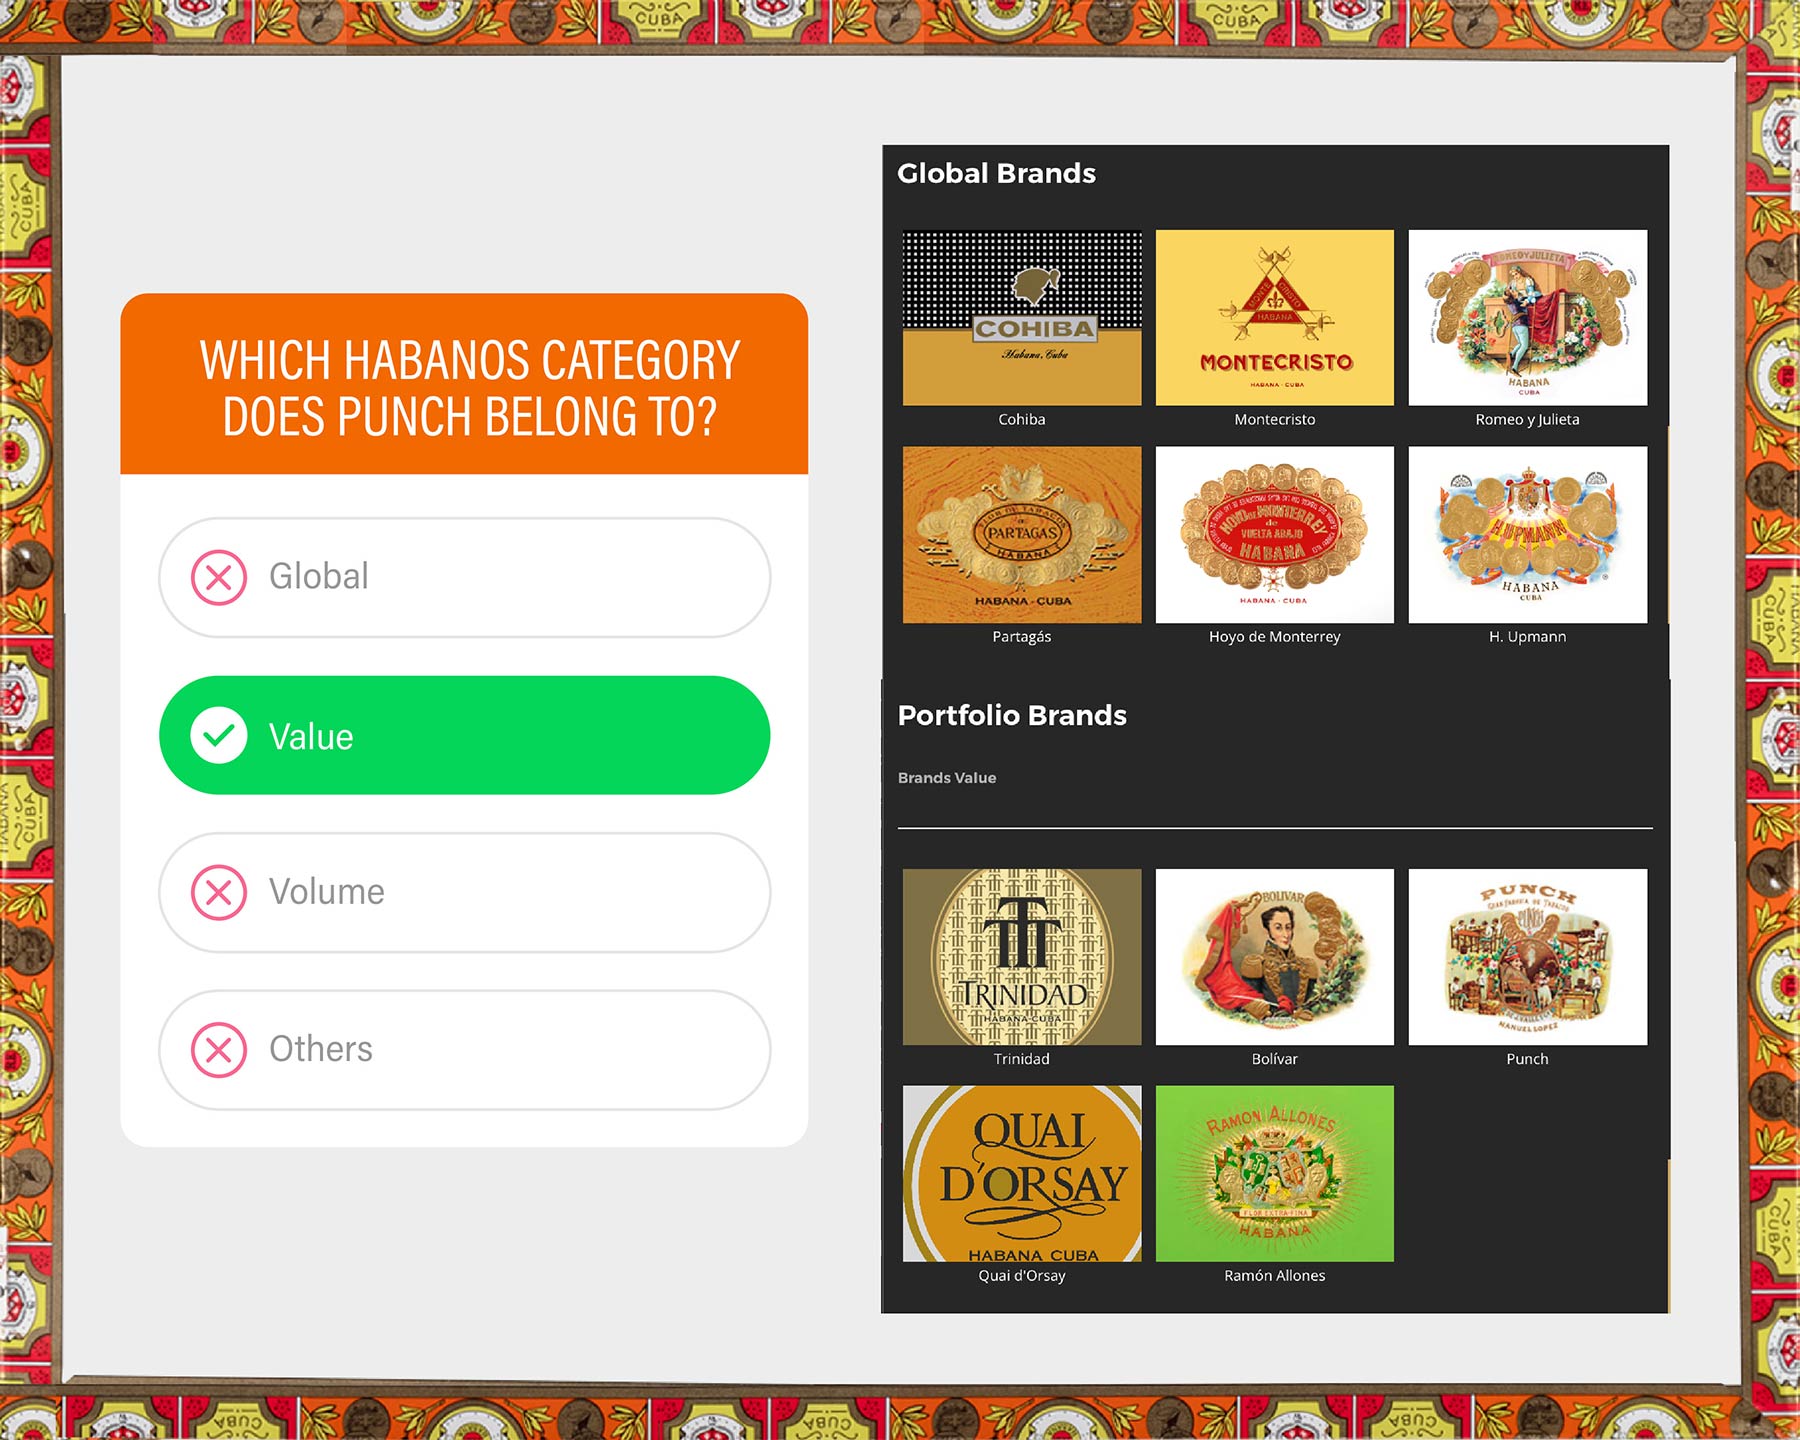Choose the Global answer option
This screenshot has height=1440, width=1800.
click(464, 577)
